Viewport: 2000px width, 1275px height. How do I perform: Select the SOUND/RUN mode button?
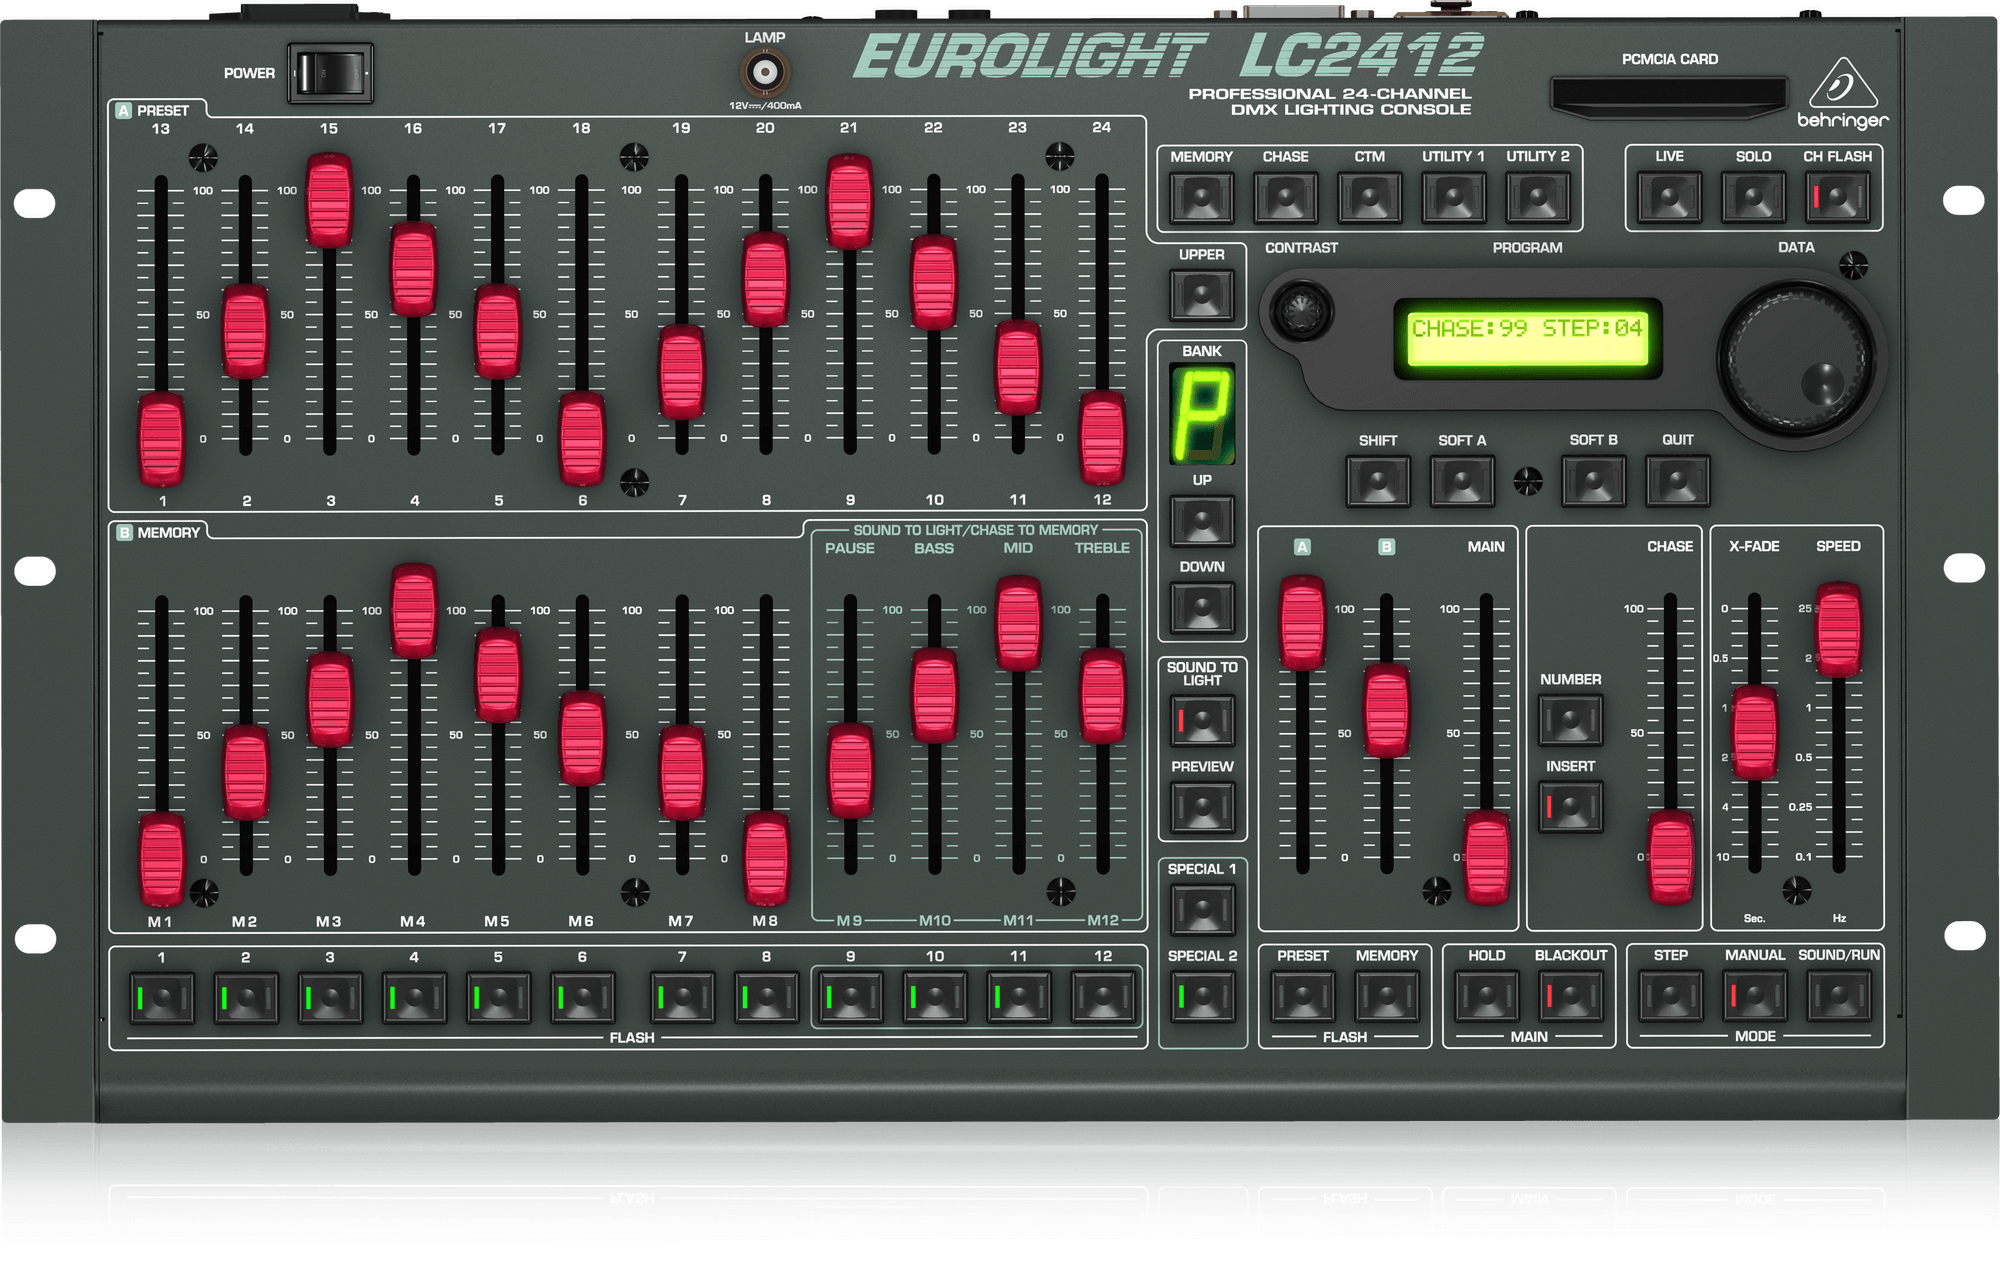[1838, 997]
